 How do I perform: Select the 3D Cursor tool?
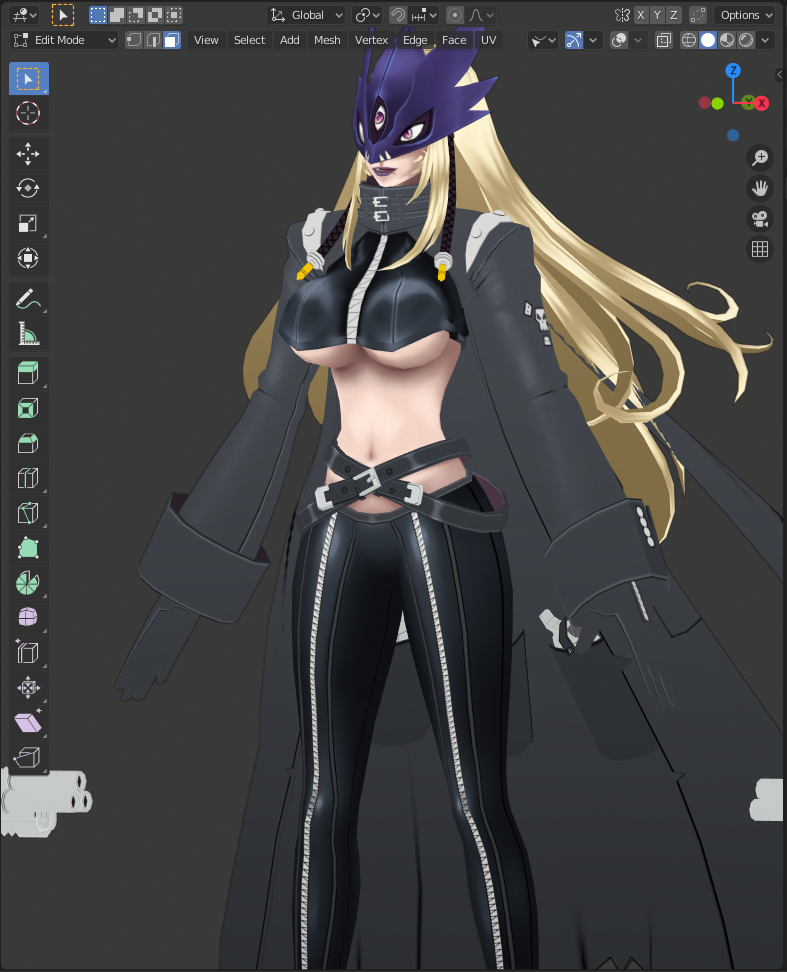[x=29, y=113]
